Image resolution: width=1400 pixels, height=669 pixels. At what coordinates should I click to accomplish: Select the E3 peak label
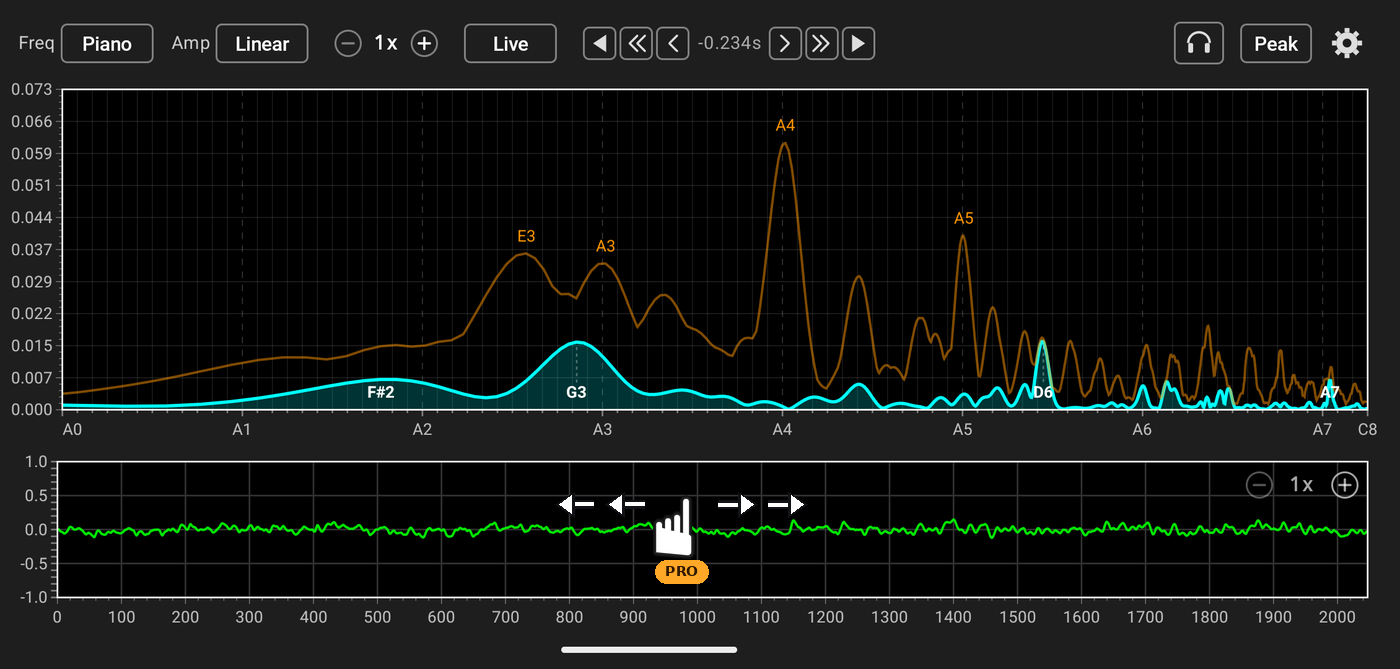(x=526, y=237)
